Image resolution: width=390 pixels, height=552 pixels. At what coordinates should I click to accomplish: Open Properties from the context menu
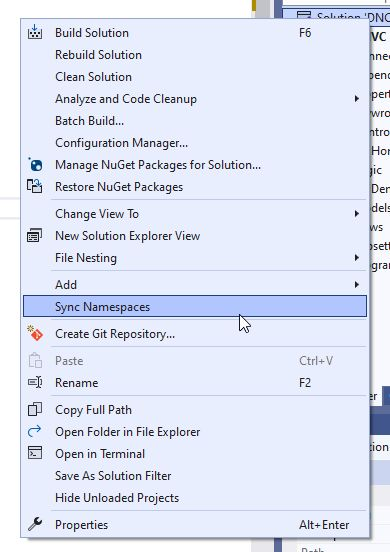pyautogui.click(x=195, y=525)
